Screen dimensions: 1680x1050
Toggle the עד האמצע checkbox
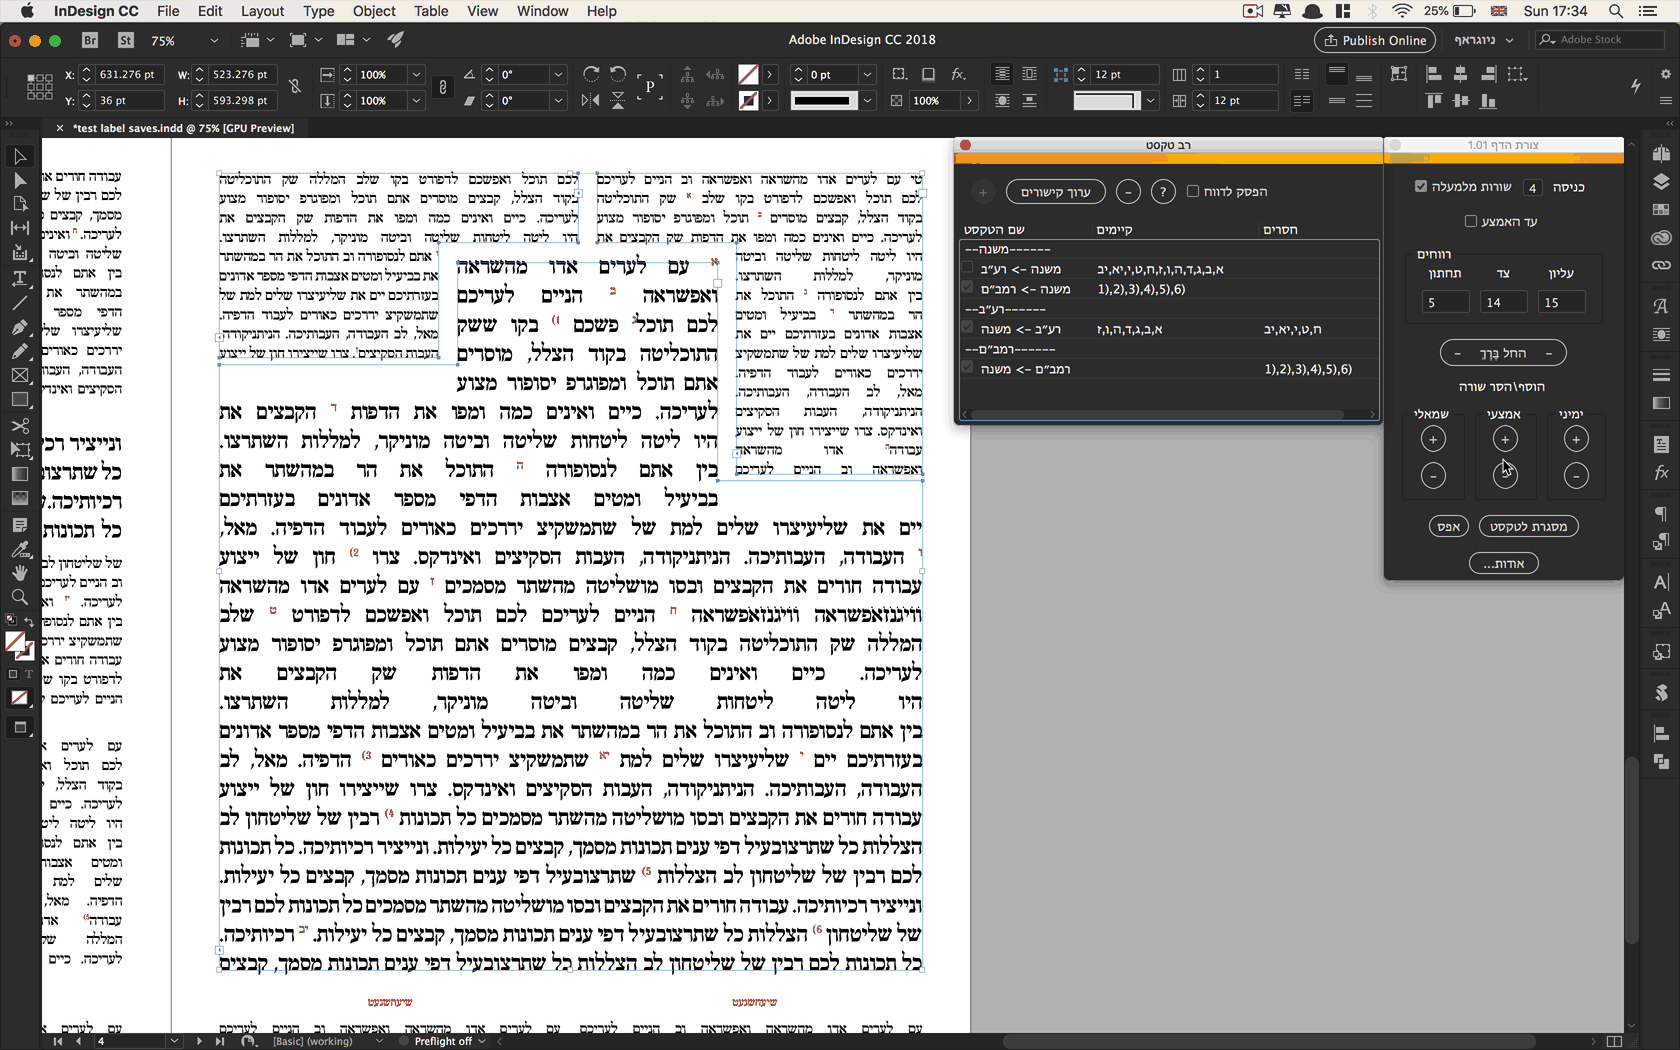[x=1470, y=221]
